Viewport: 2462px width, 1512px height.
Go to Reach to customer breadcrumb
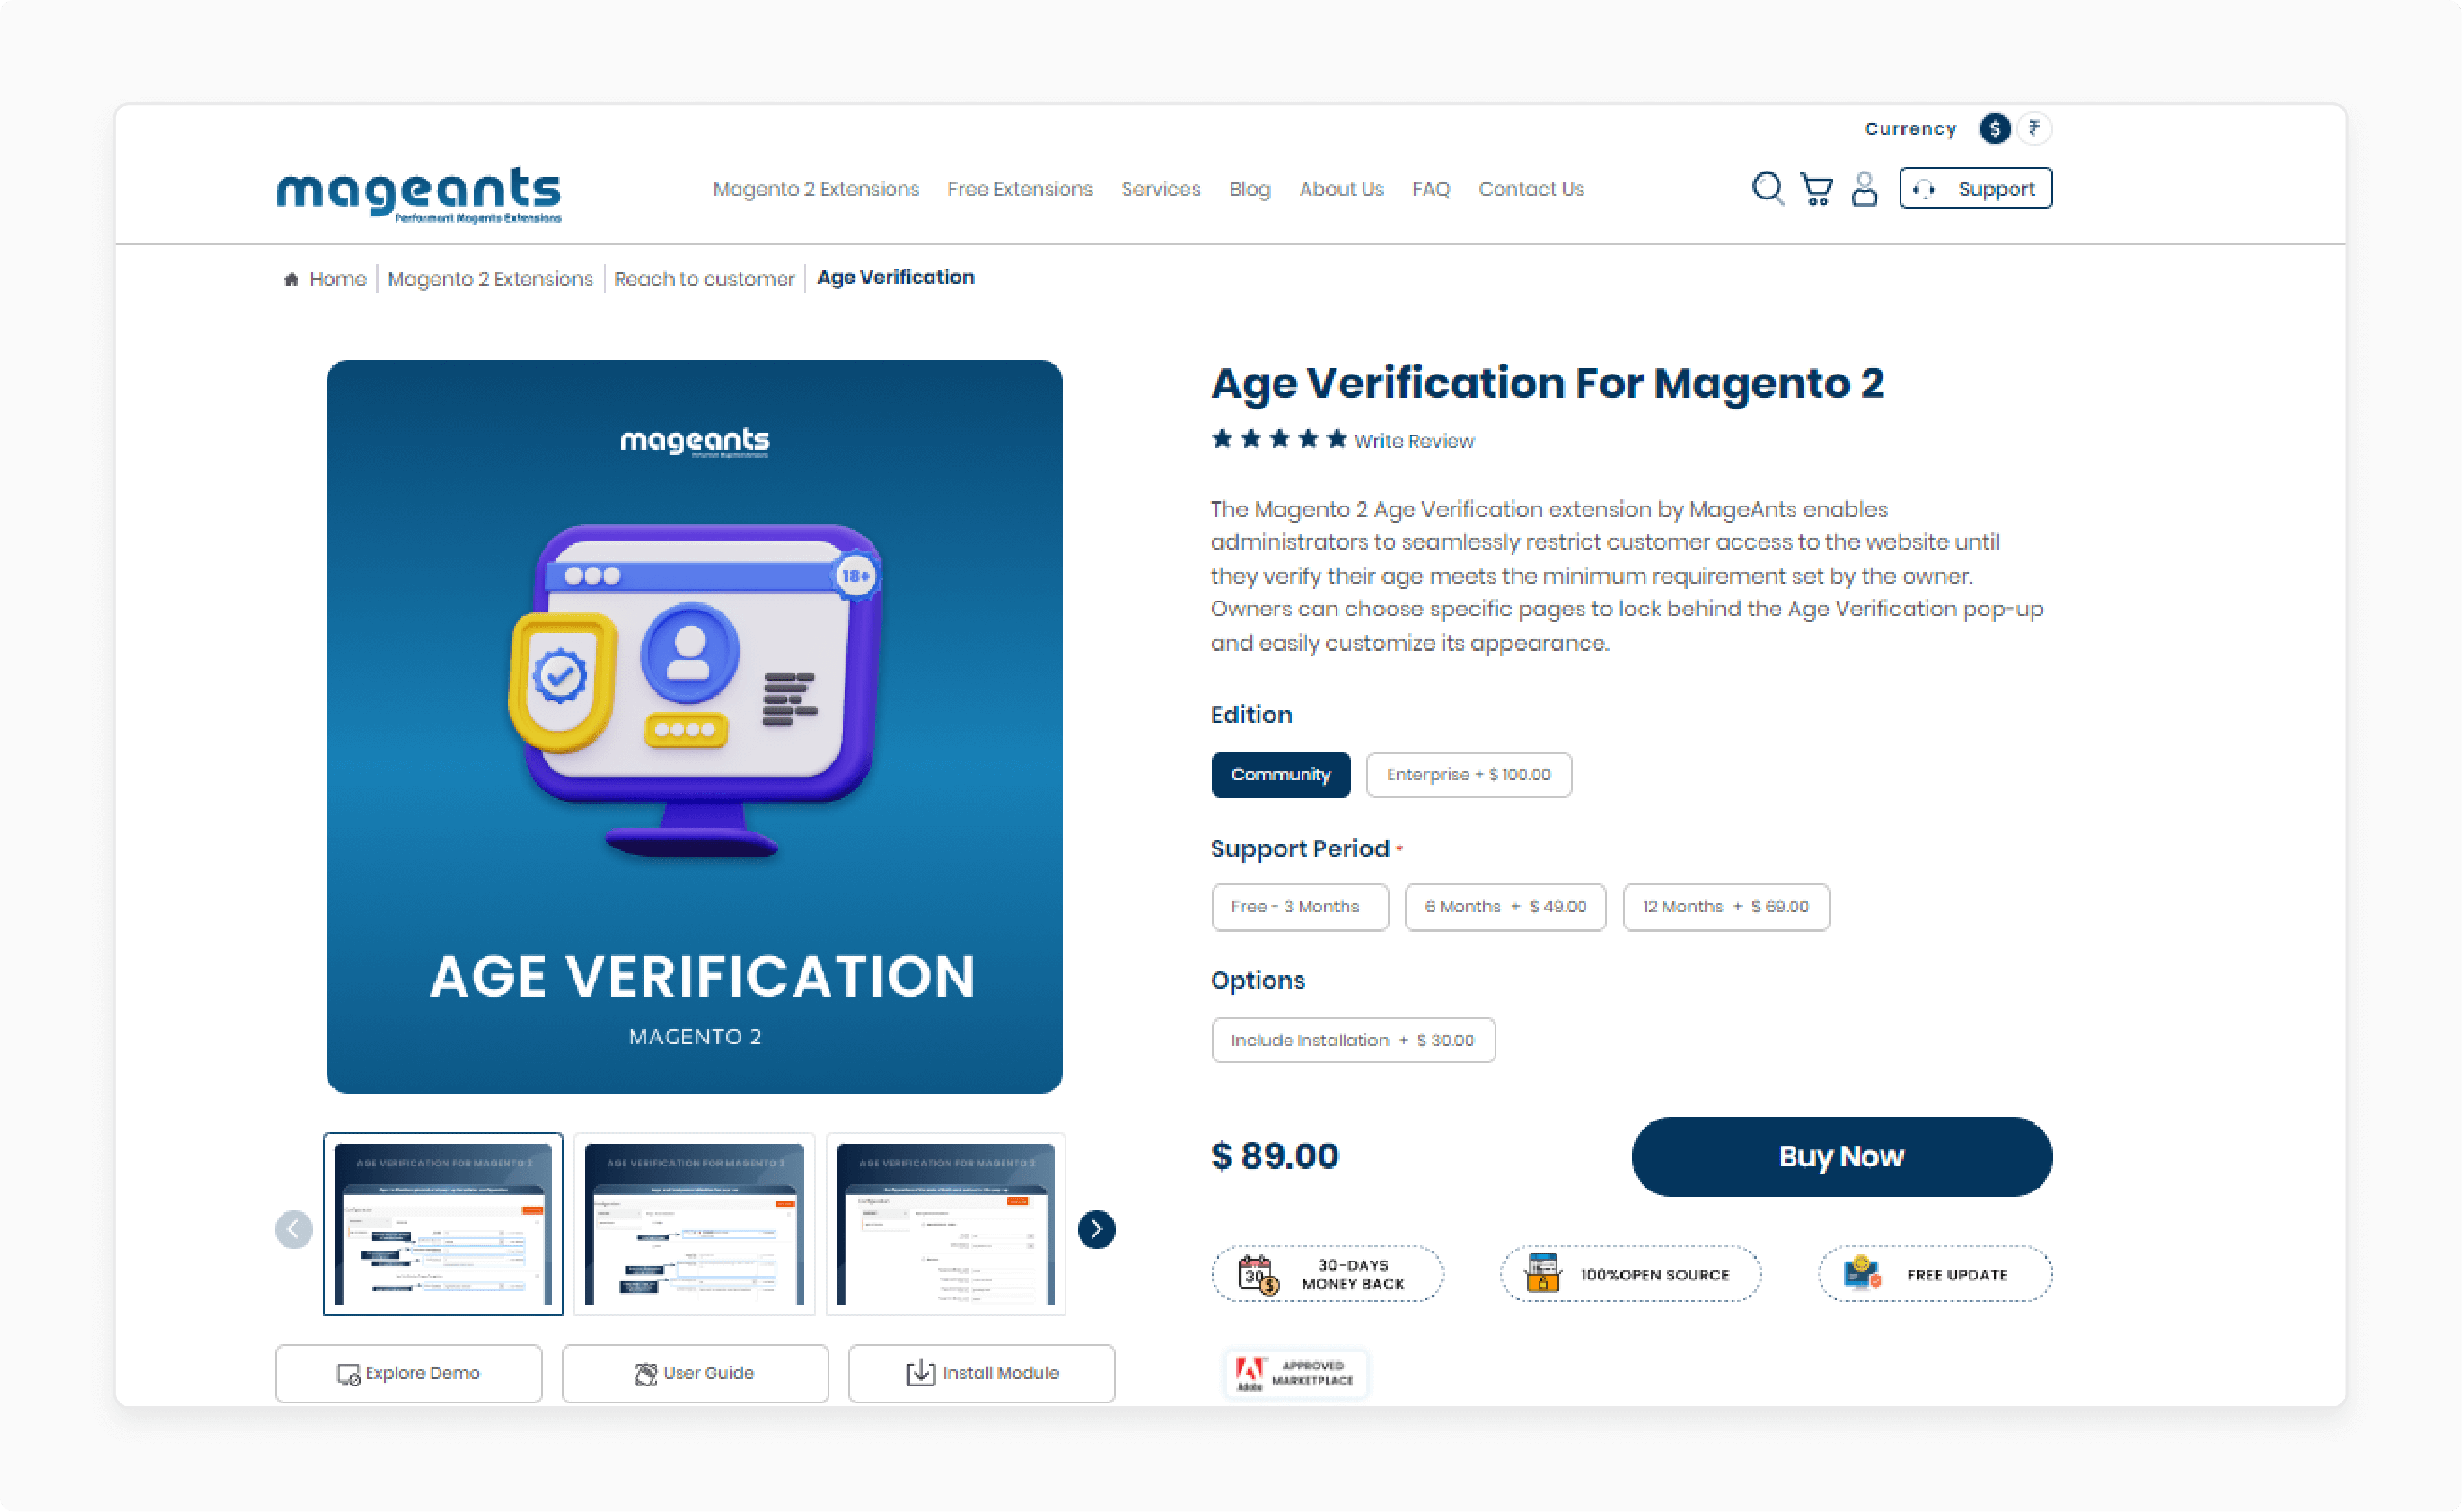(x=704, y=279)
